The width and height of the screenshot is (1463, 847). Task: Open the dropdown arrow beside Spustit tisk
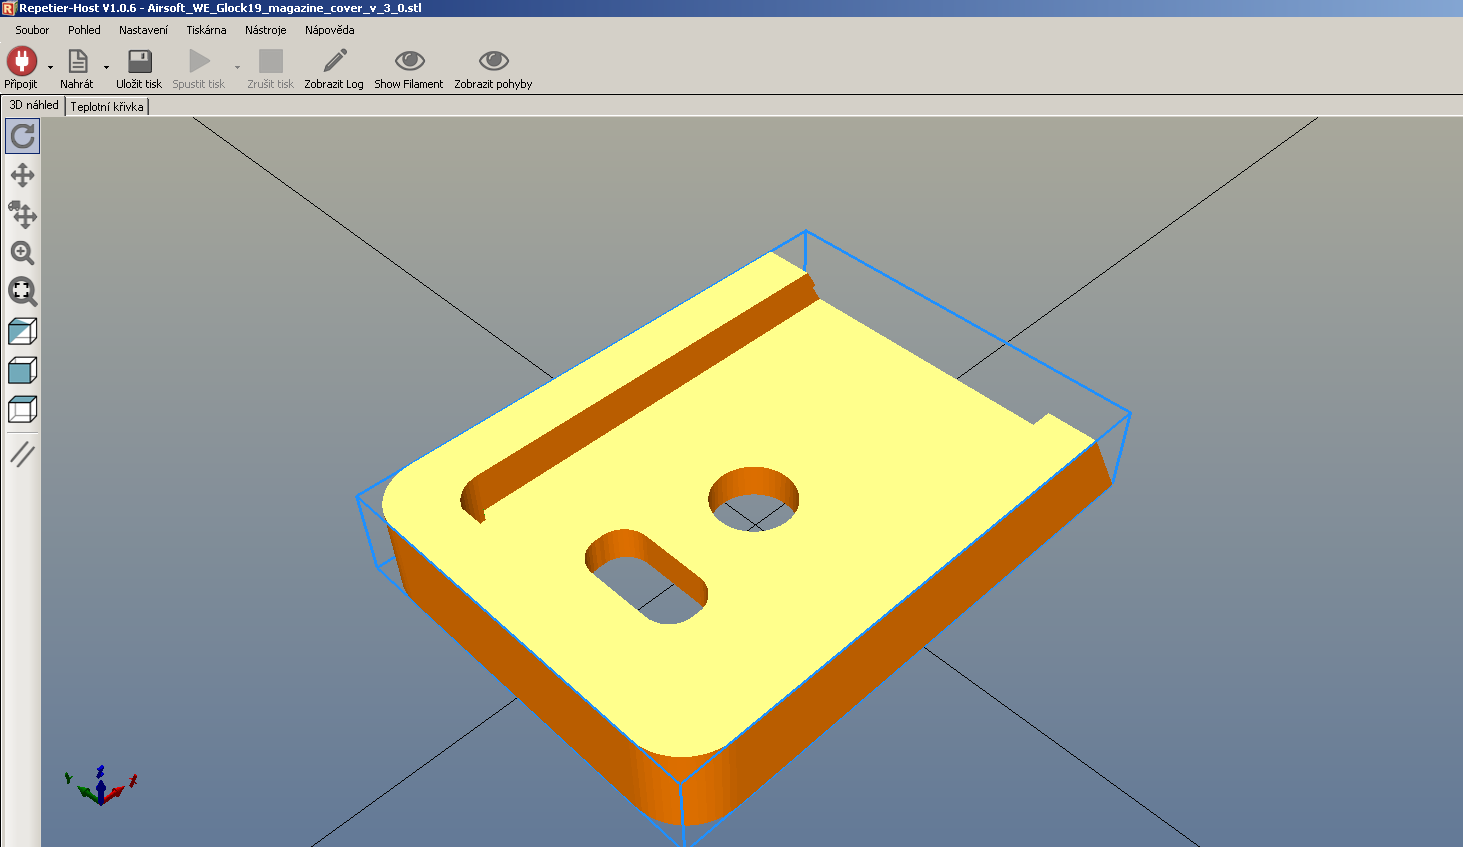click(237, 68)
